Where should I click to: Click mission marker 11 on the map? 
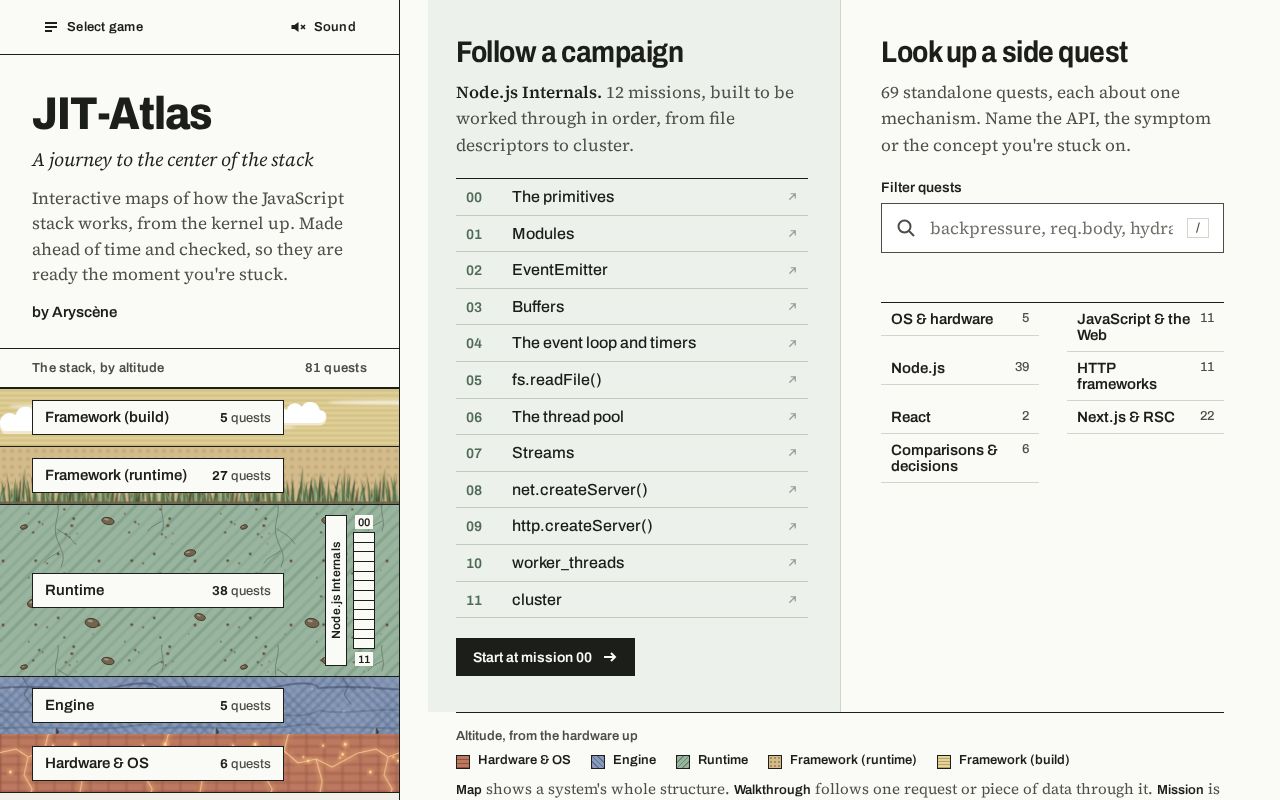tap(364, 659)
